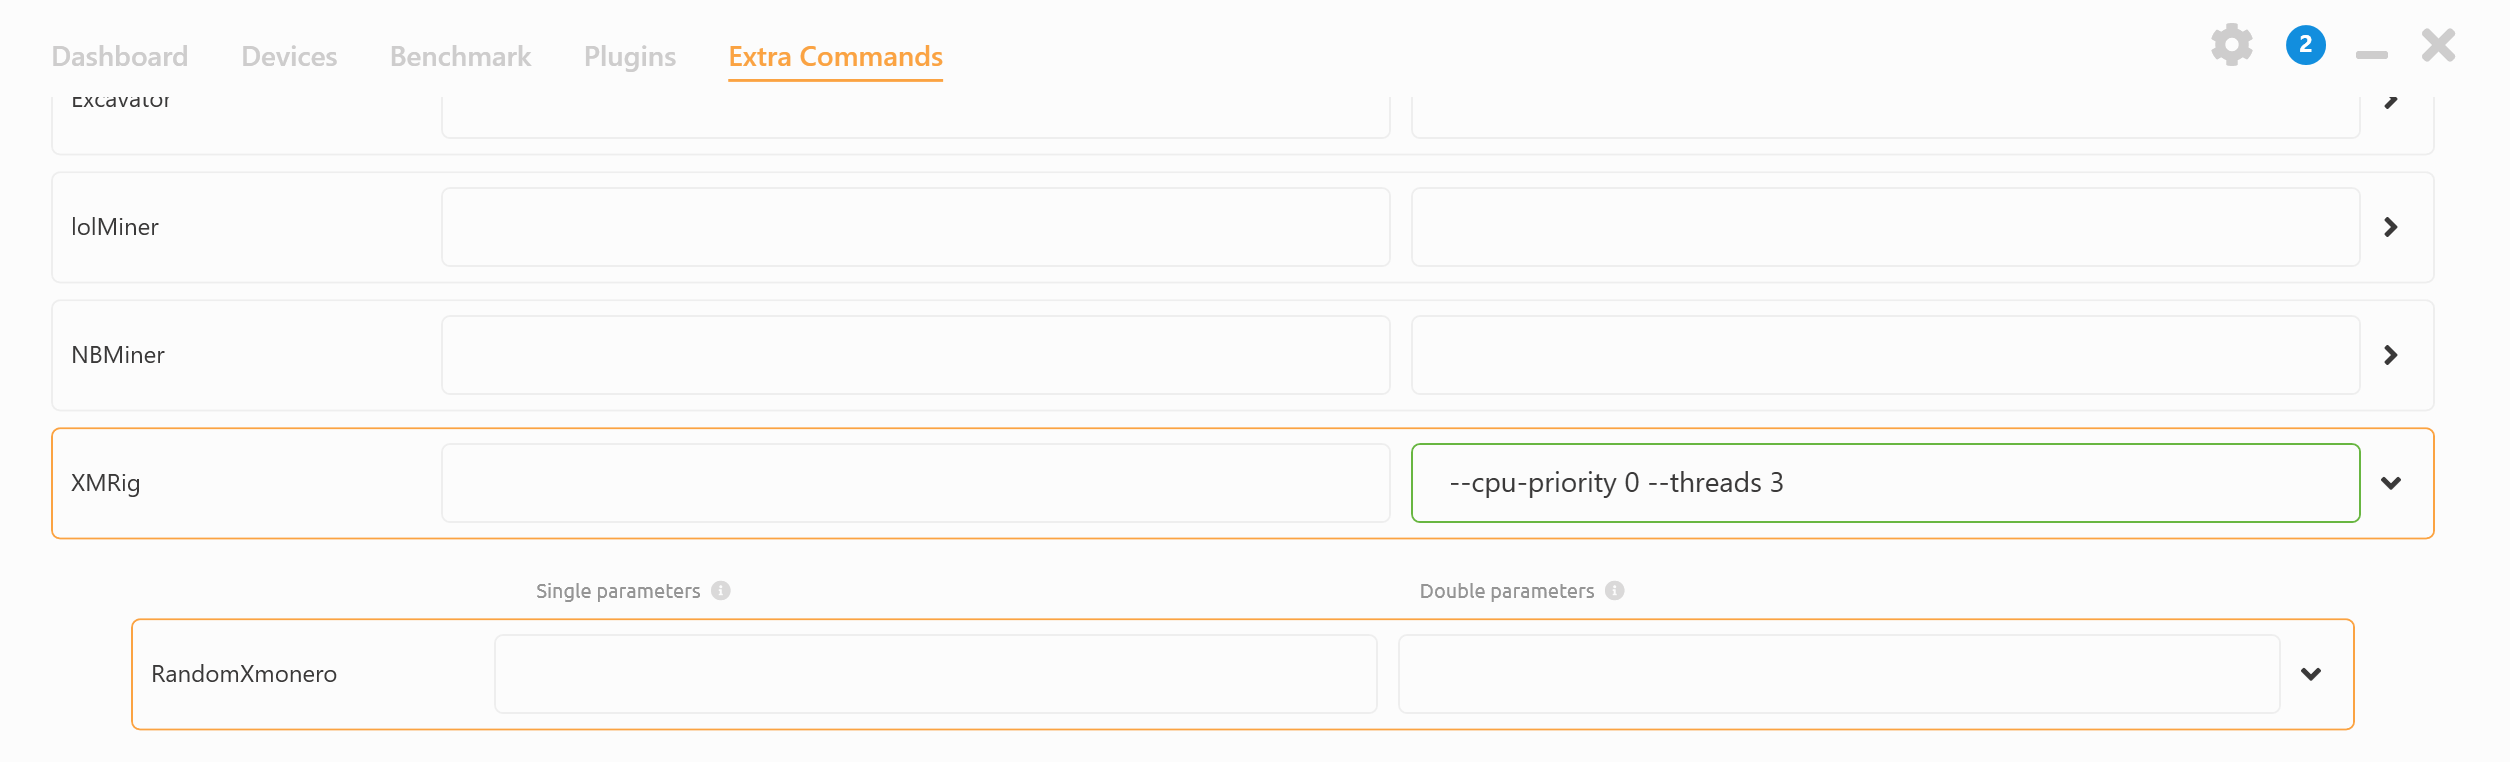
Task: Expand XMRig single parameters dropdown
Action: pos(915,483)
